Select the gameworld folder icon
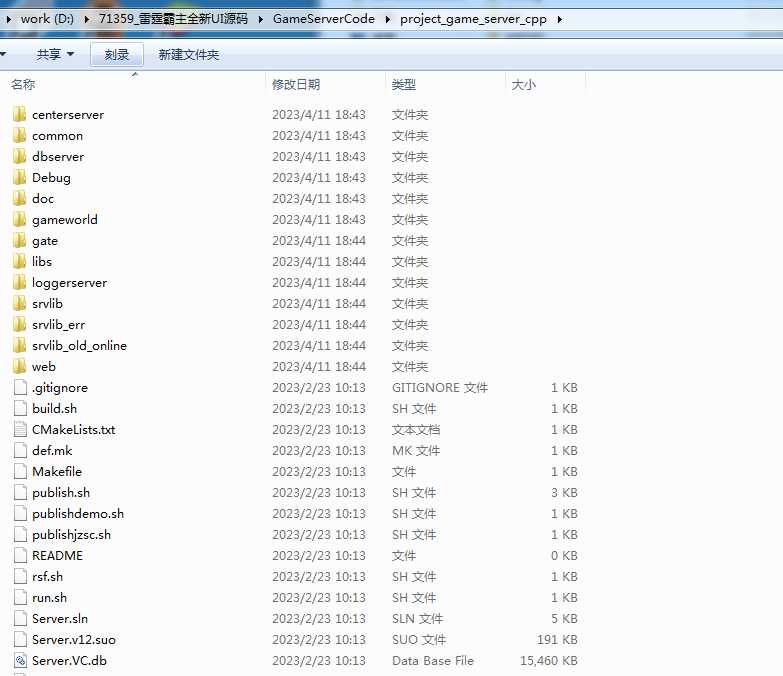783x676 pixels. click(20, 220)
